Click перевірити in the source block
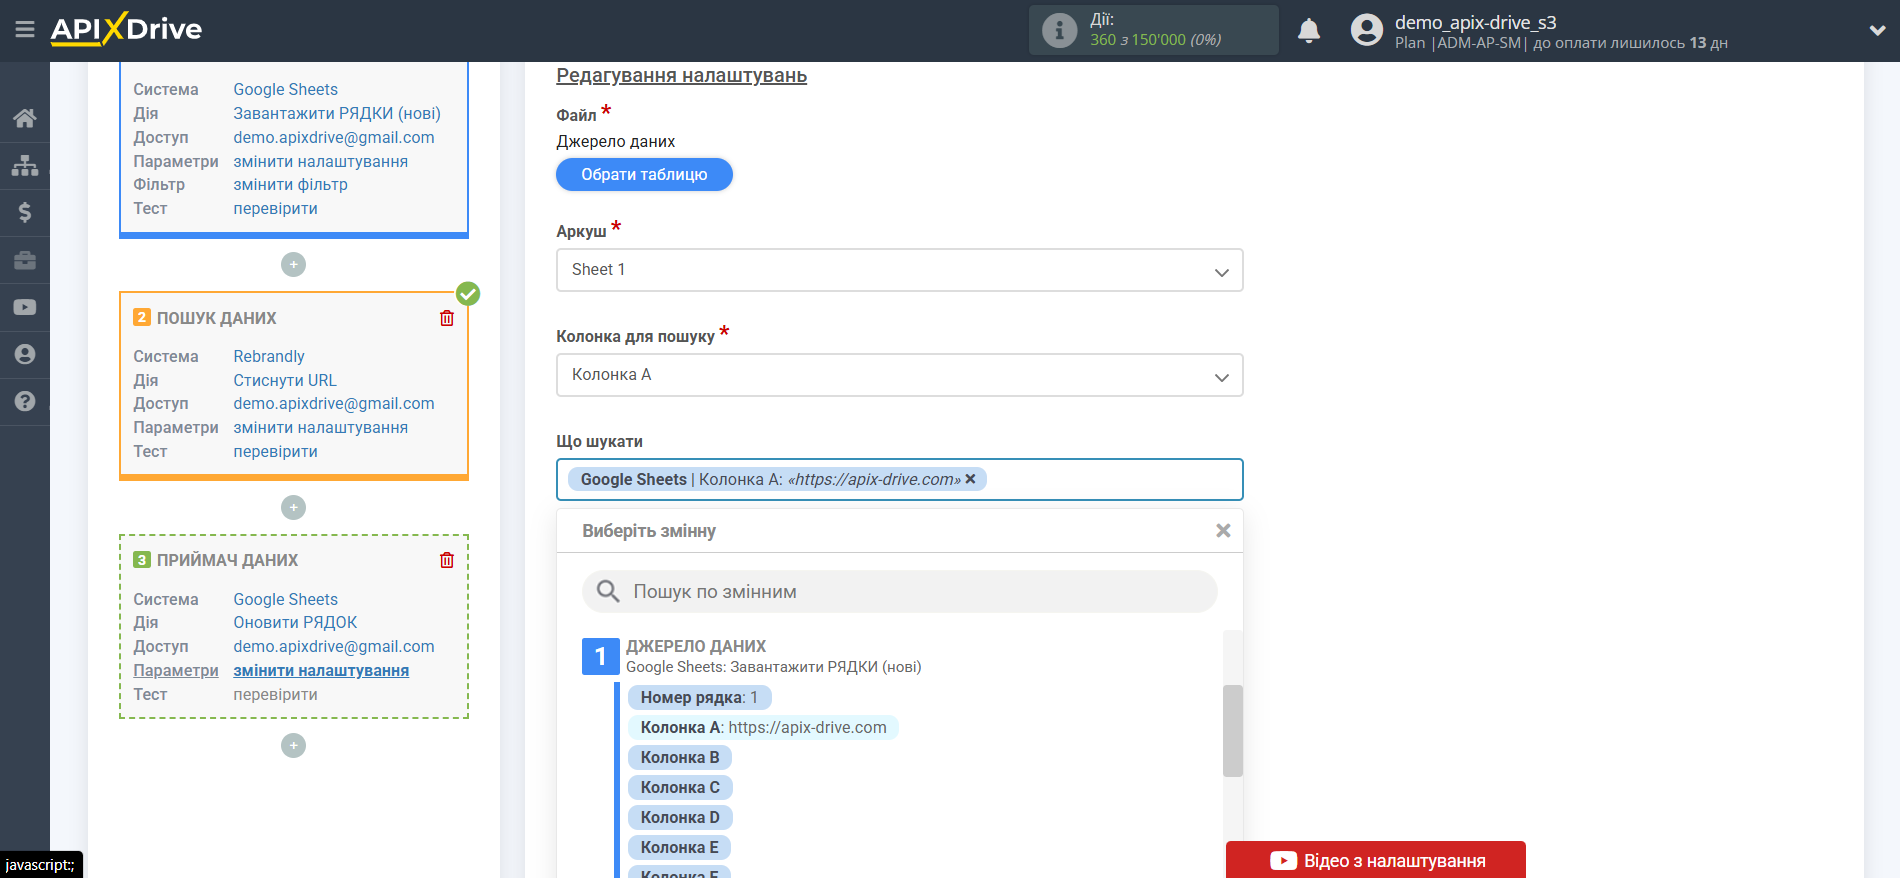 tap(275, 208)
